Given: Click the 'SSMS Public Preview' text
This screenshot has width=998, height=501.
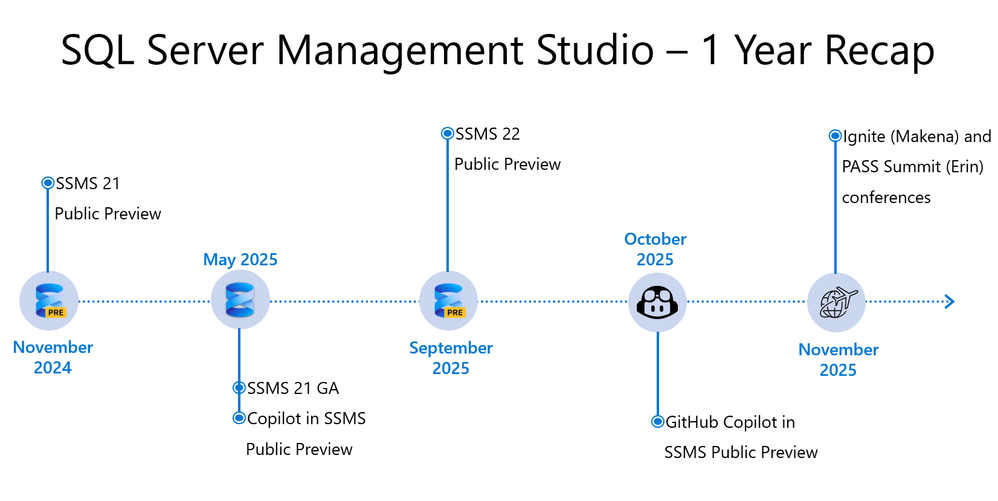Looking at the screenshot, I should (x=741, y=453).
